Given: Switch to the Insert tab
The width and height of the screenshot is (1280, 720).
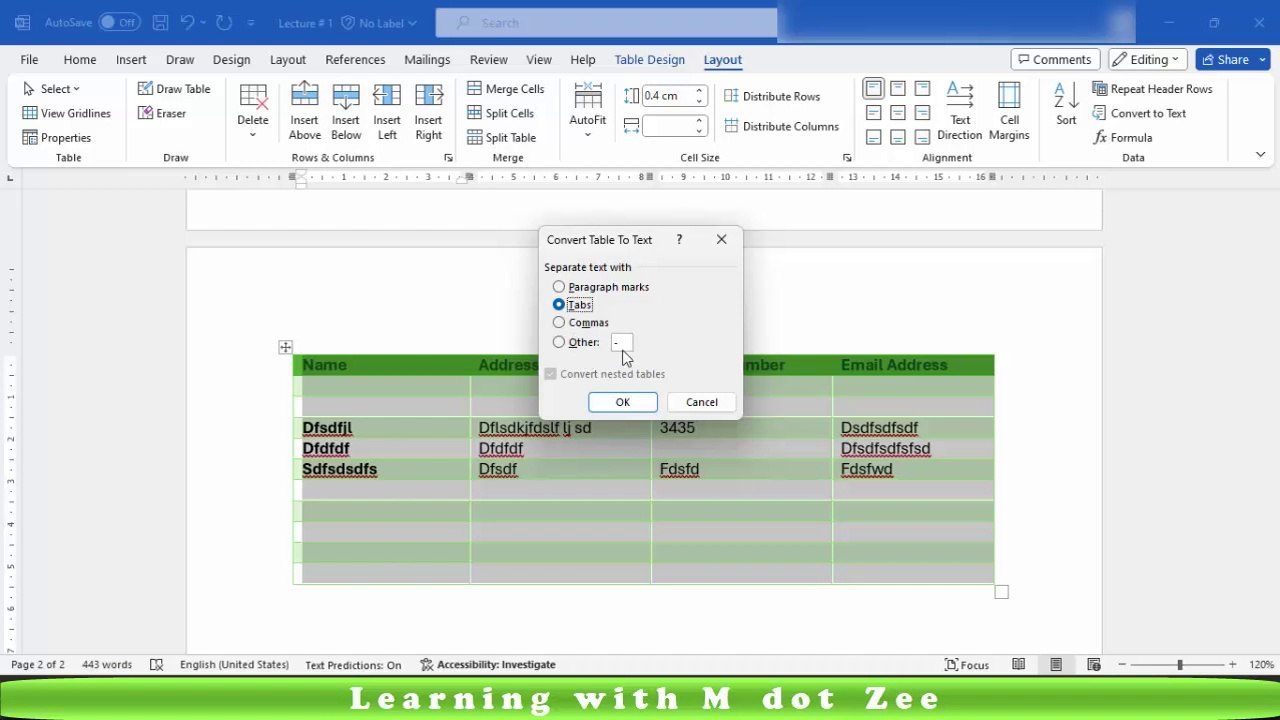Looking at the screenshot, I should click(x=131, y=59).
